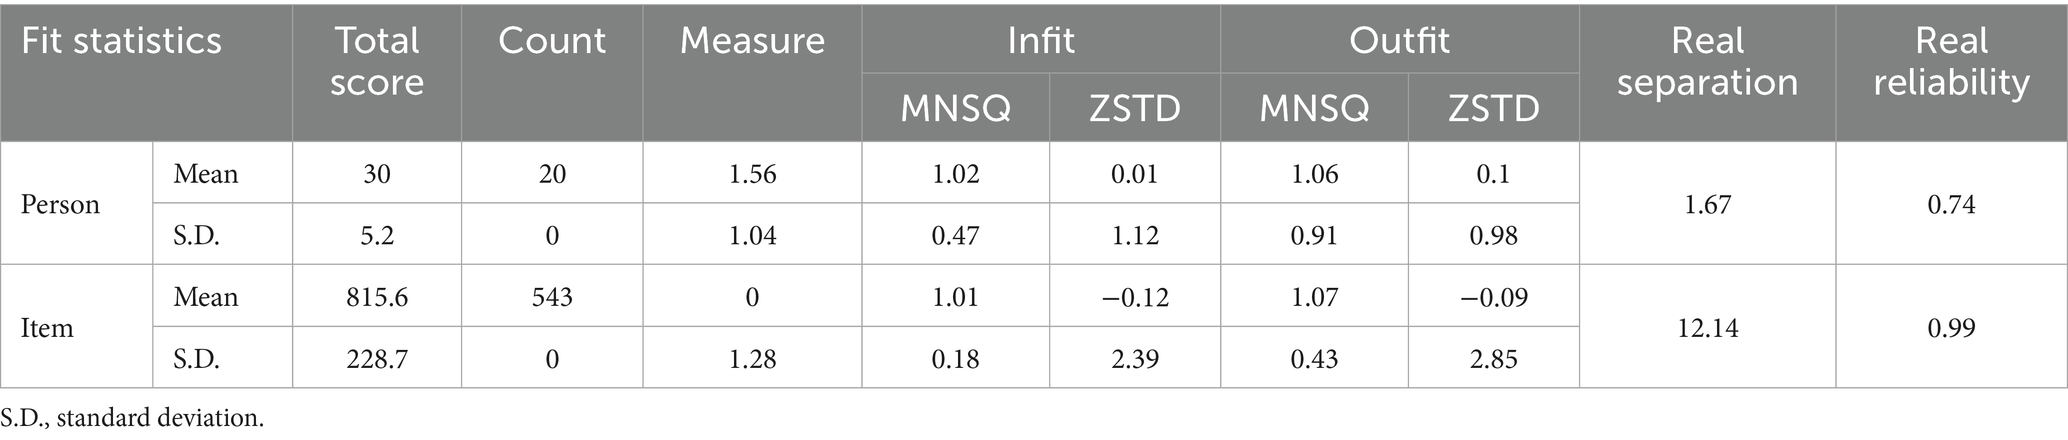The height and width of the screenshot is (440, 2068).
Task: Select the Item real separation value 12.14
Action: [1707, 328]
